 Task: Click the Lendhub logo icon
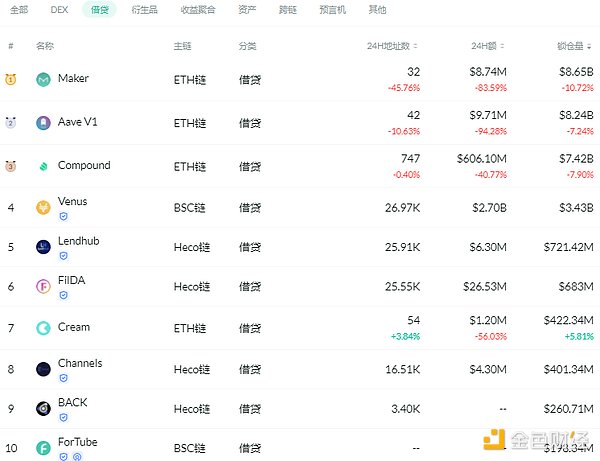pos(43,247)
